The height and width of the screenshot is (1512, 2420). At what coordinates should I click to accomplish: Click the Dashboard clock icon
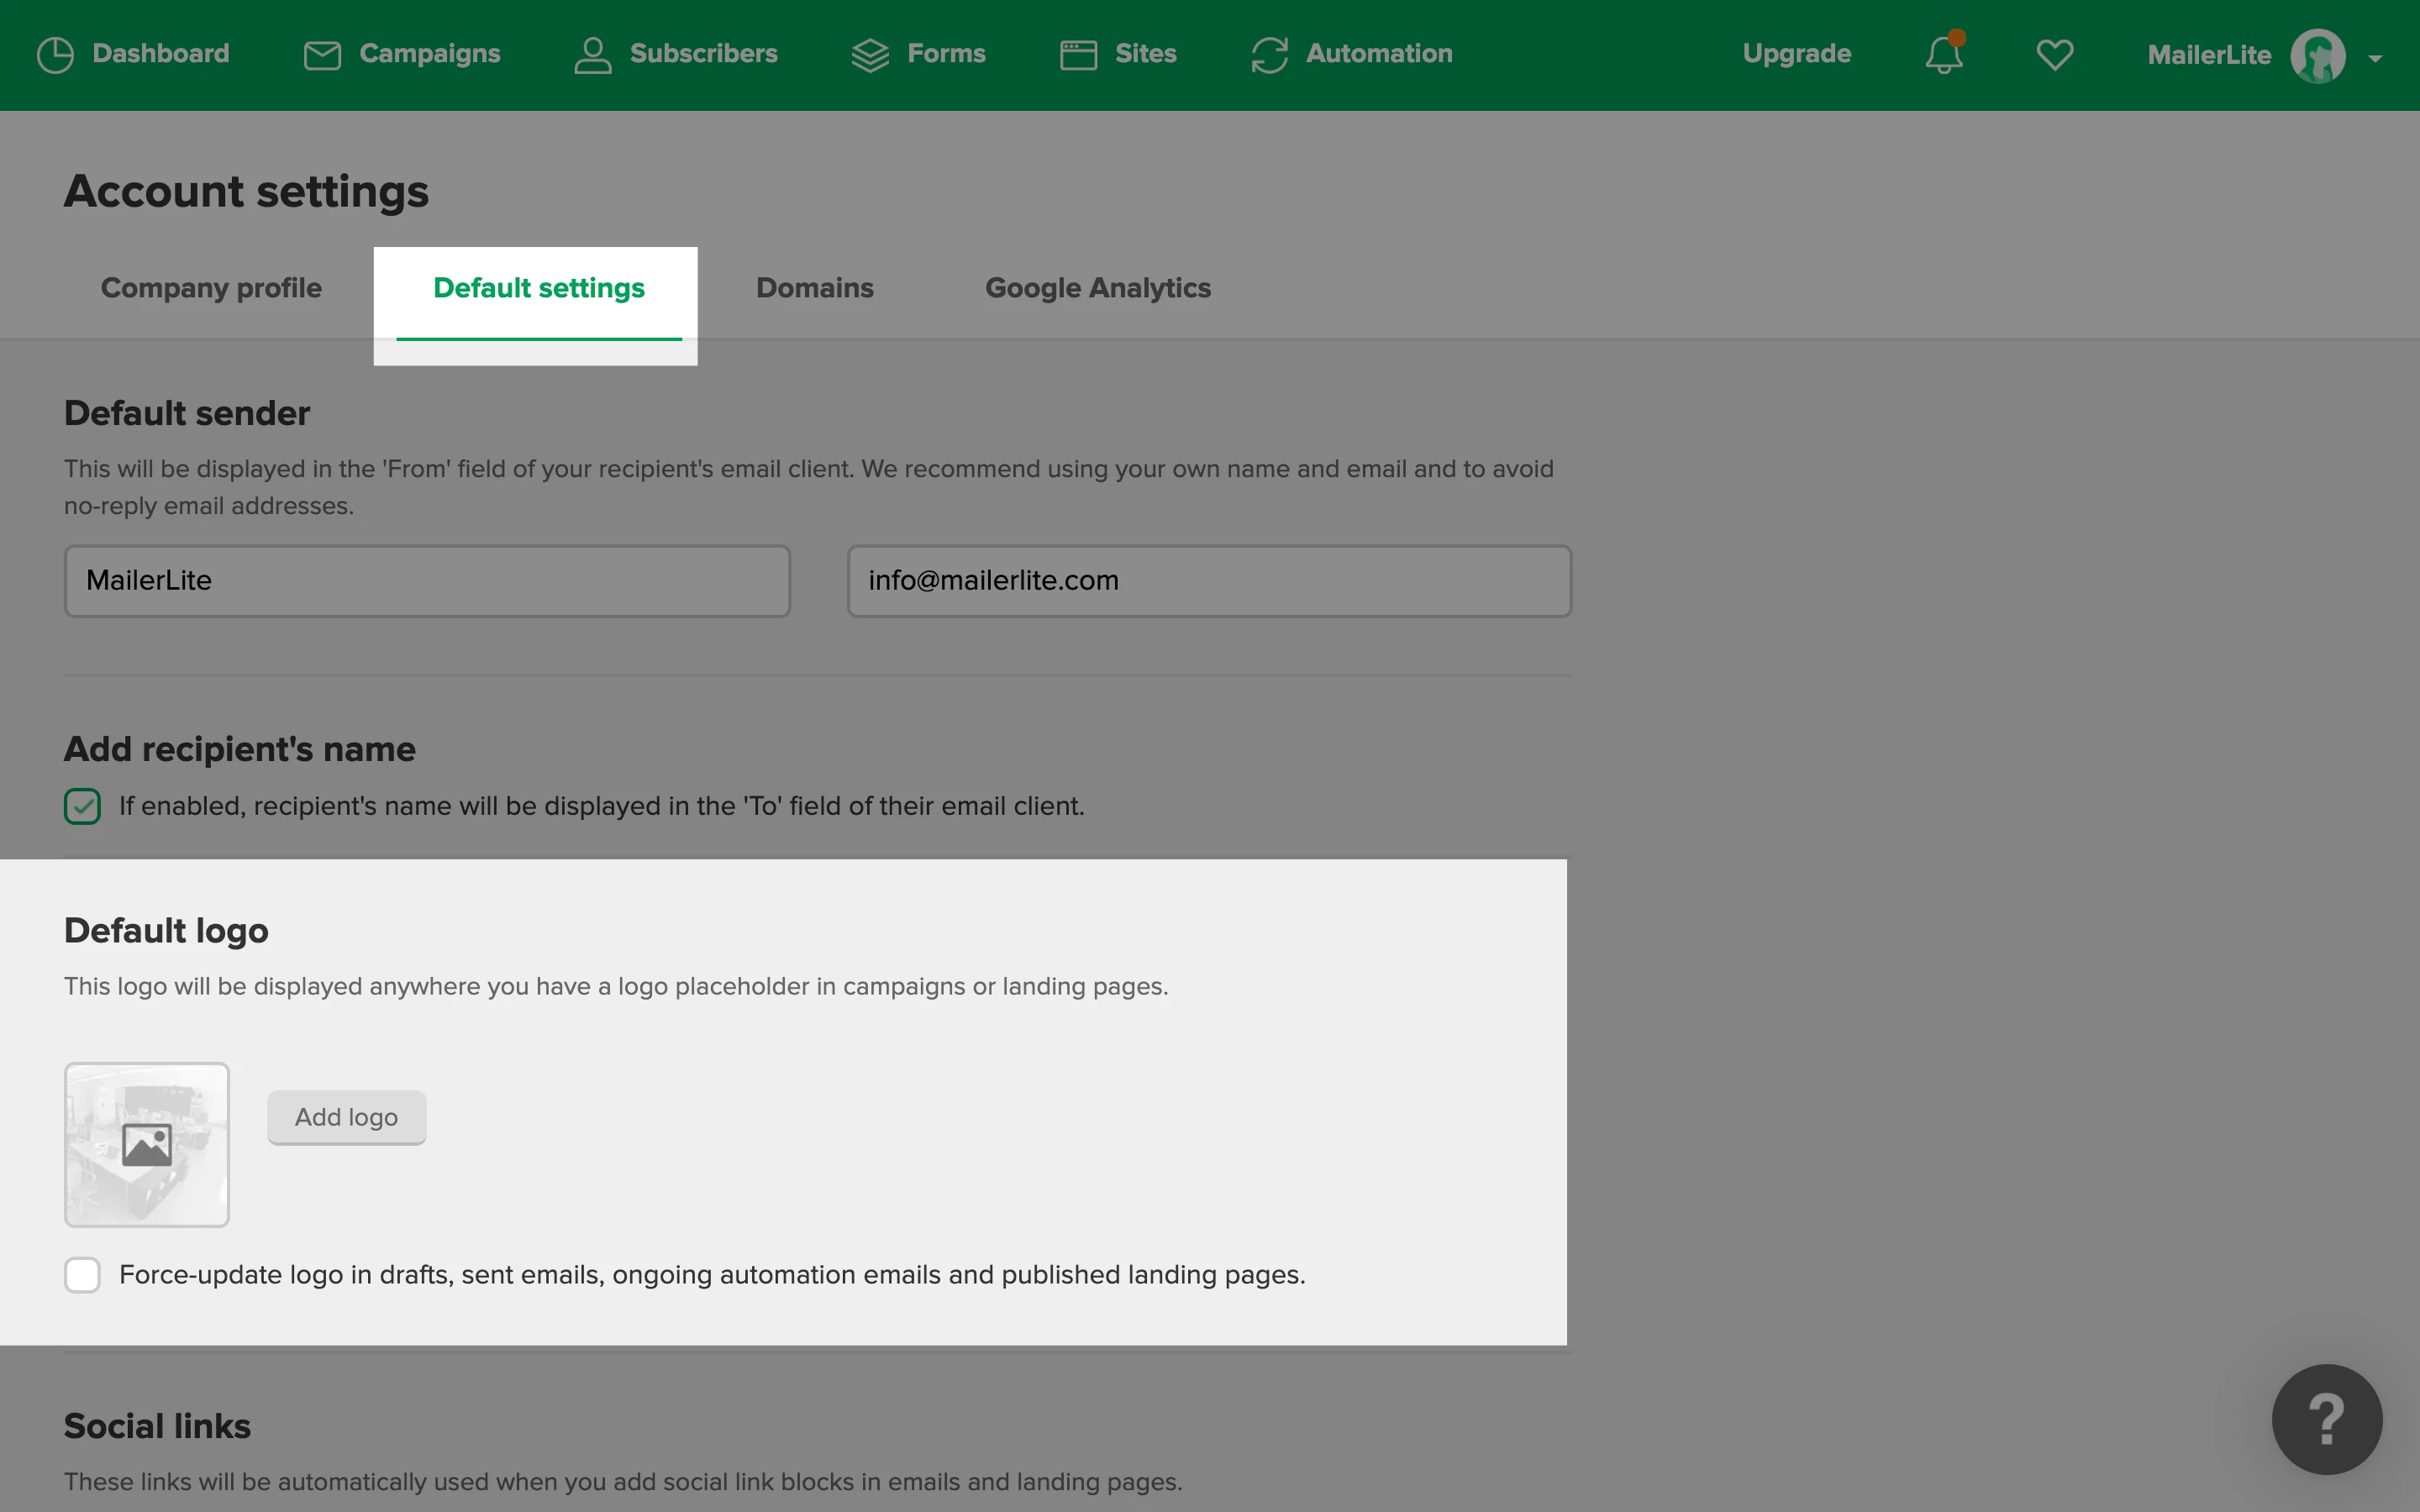55,55
